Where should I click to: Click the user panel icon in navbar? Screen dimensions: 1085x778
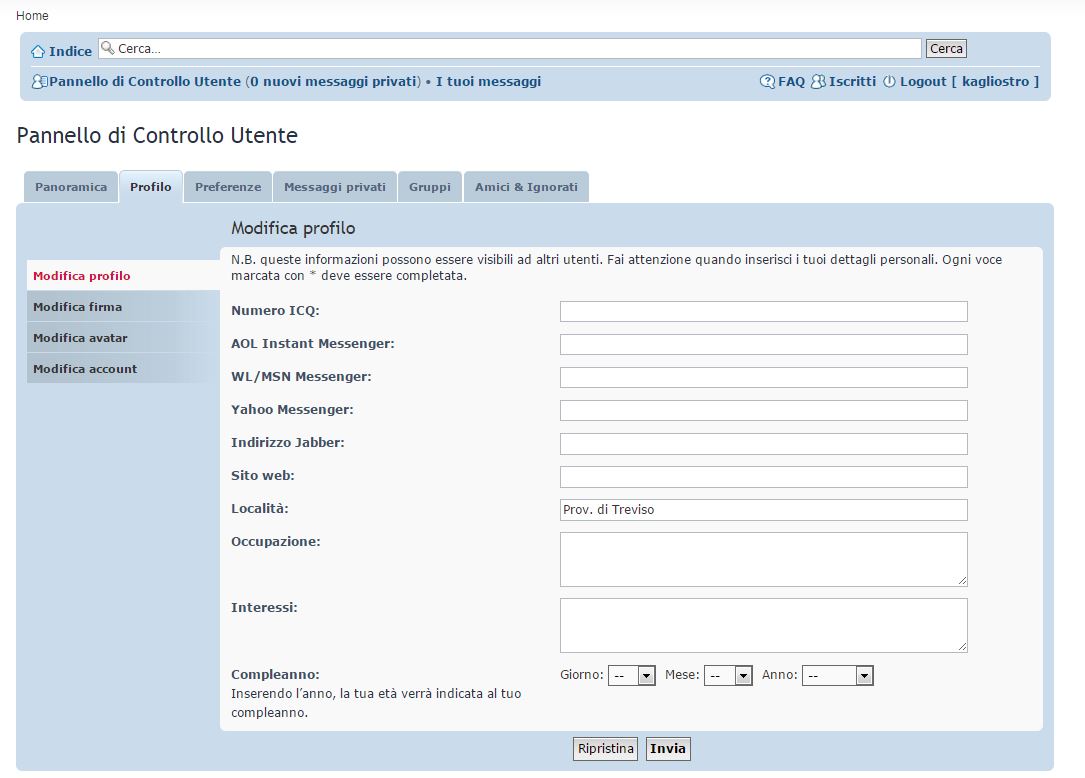(x=39, y=82)
